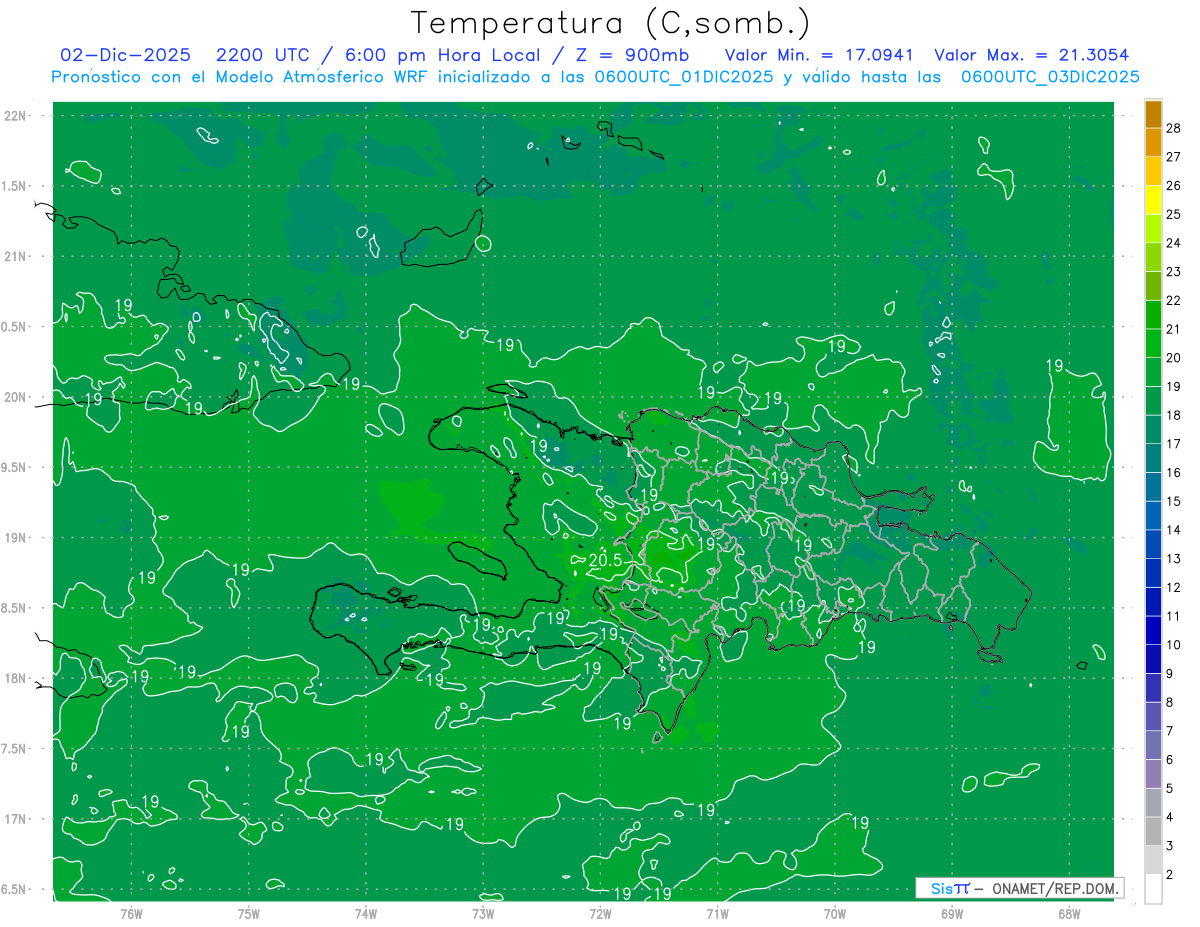Viewport: 1200px width, 927px height.
Task: Select the "Valor Max. = 21.3054" reading
Action: (1031, 55)
